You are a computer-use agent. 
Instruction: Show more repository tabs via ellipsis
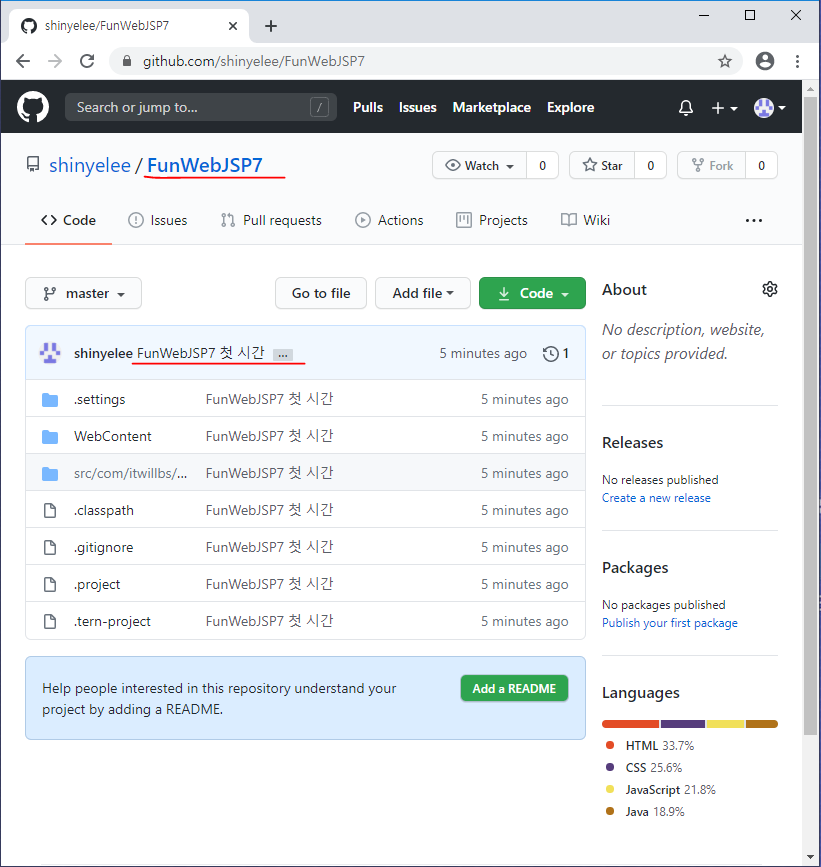click(x=754, y=221)
